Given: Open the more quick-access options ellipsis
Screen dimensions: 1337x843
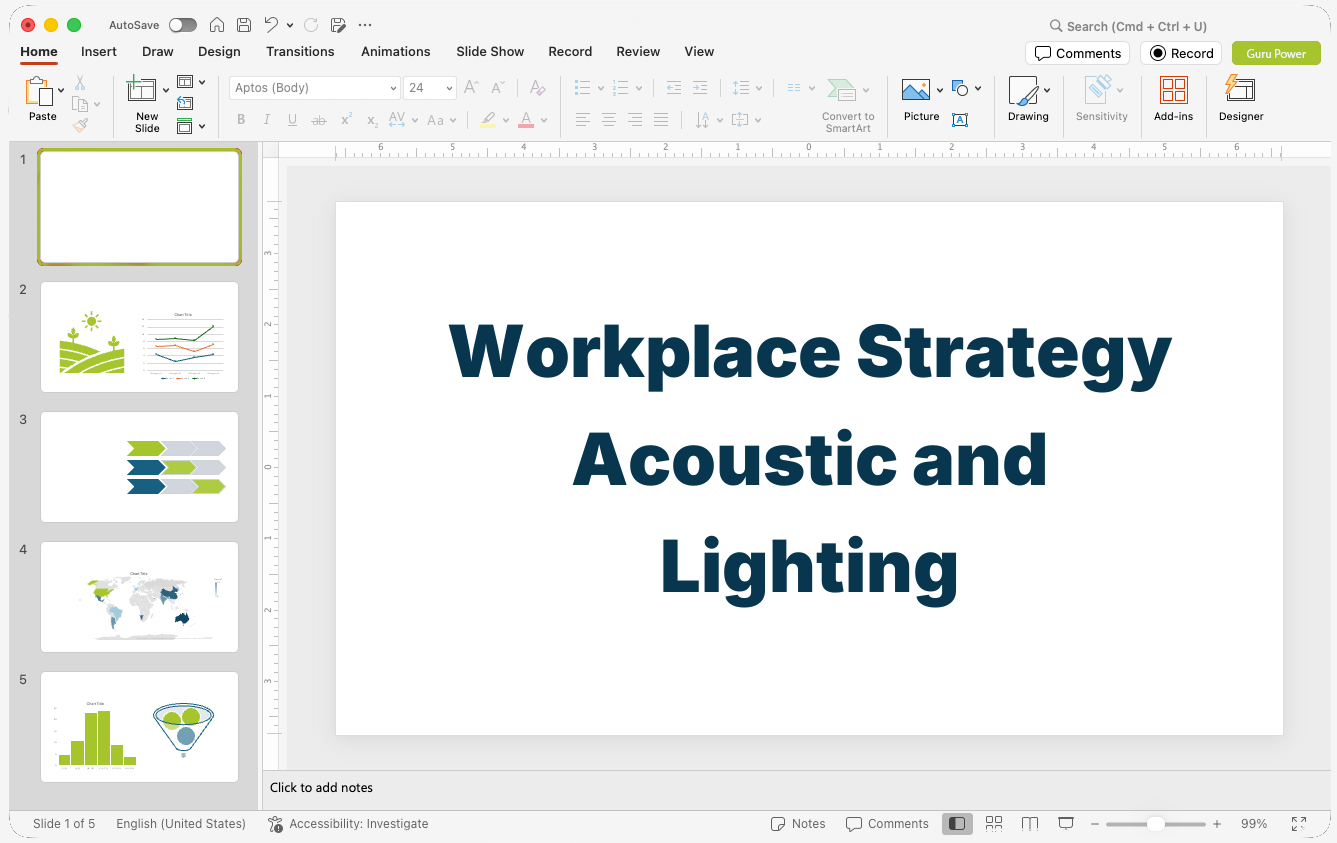Looking at the screenshot, I should [365, 25].
